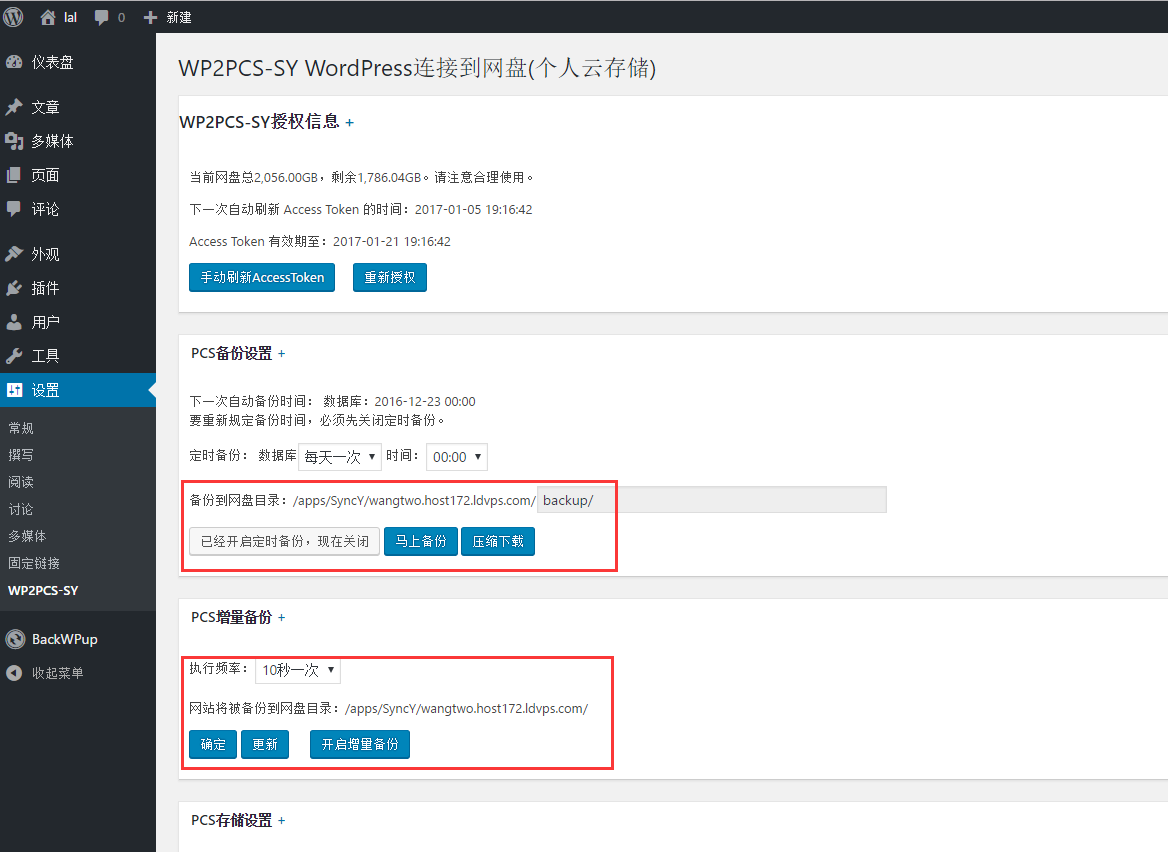Open the 设置 menu label

(x=45, y=390)
